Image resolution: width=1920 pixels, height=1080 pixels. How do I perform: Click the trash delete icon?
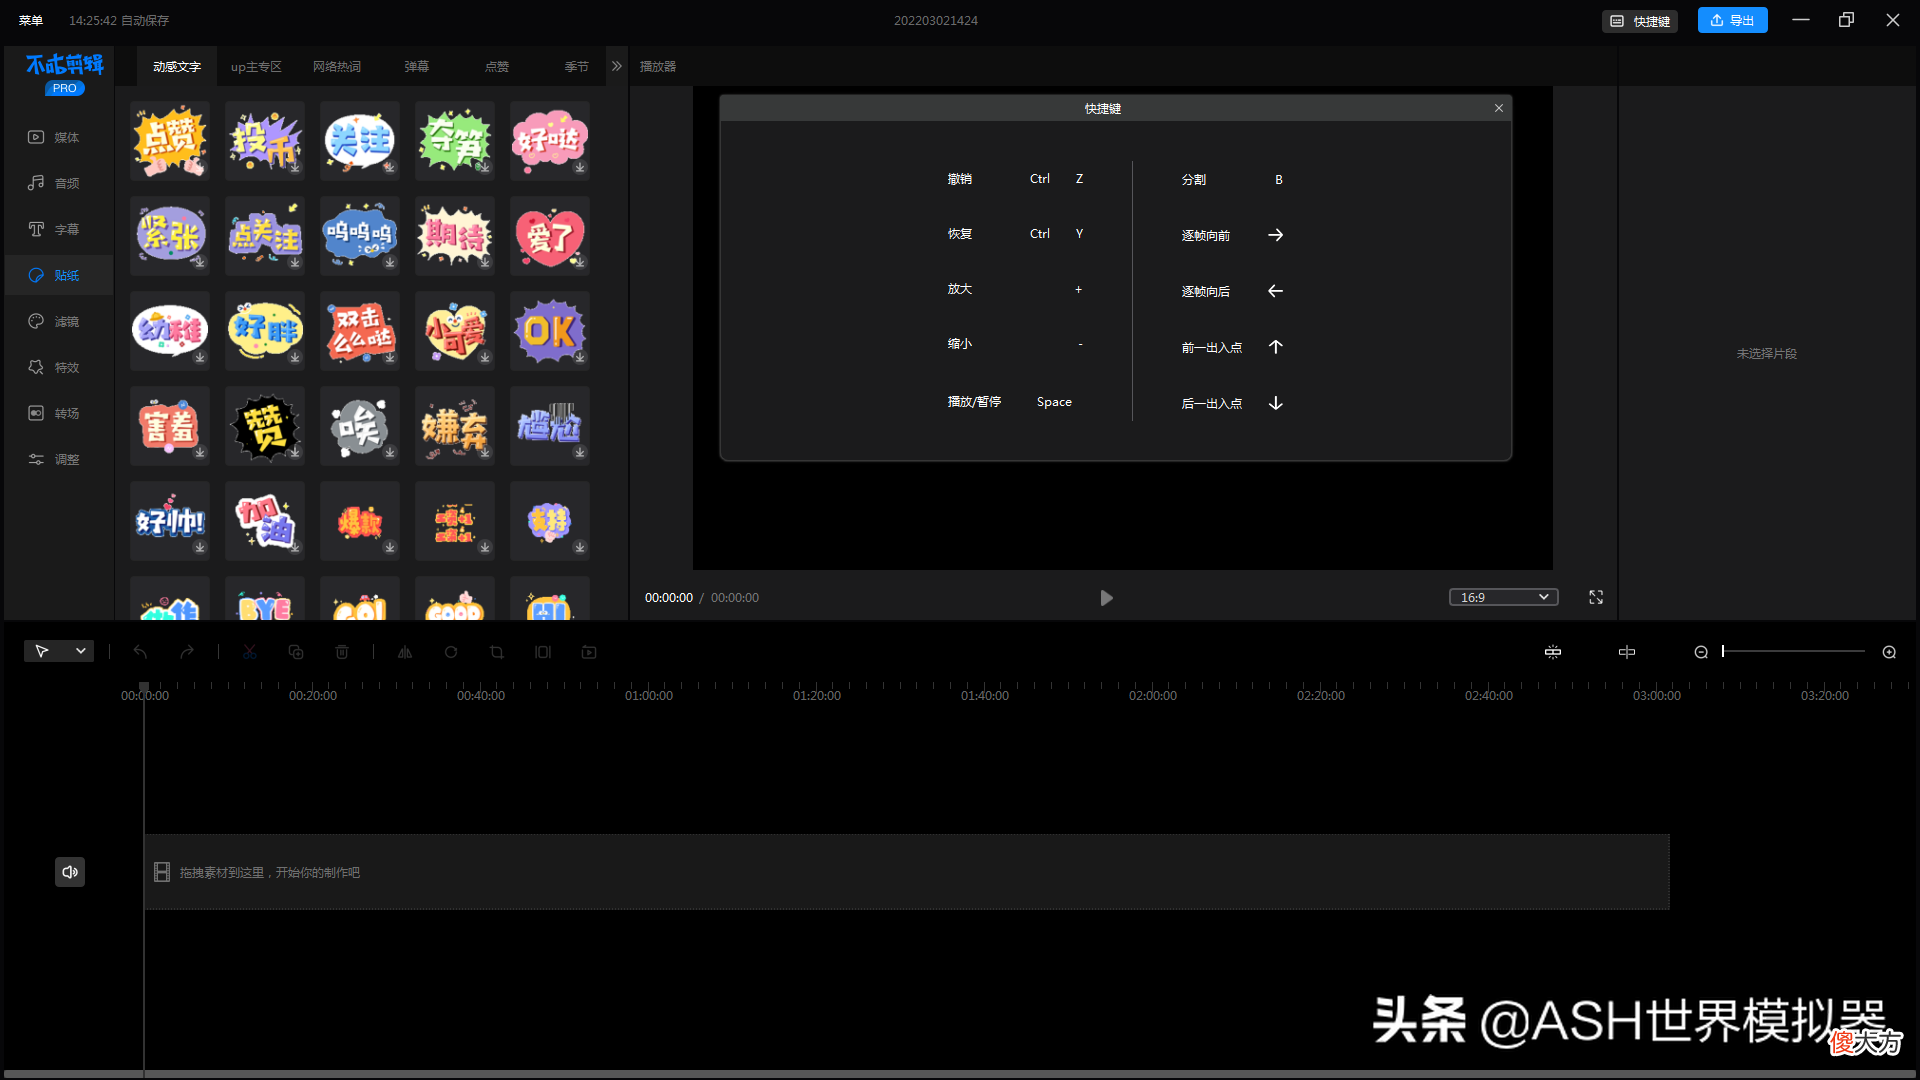tap(342, 652)
